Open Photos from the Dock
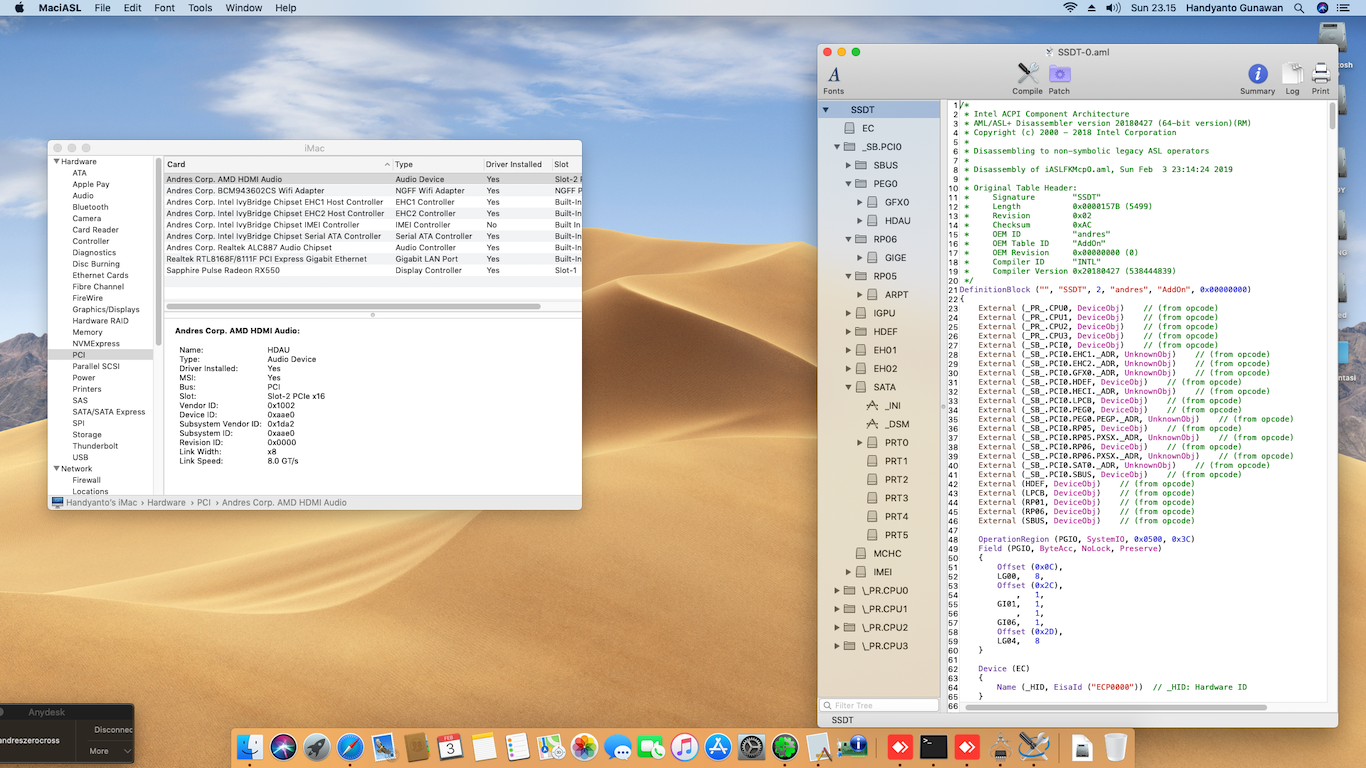 [584, 746]
